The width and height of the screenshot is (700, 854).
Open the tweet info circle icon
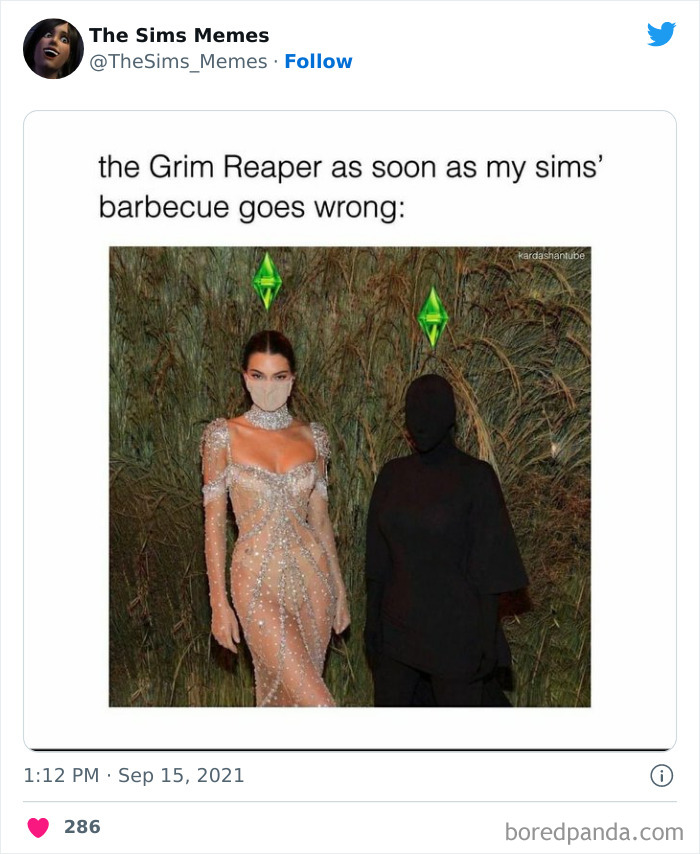coord(661,776)
